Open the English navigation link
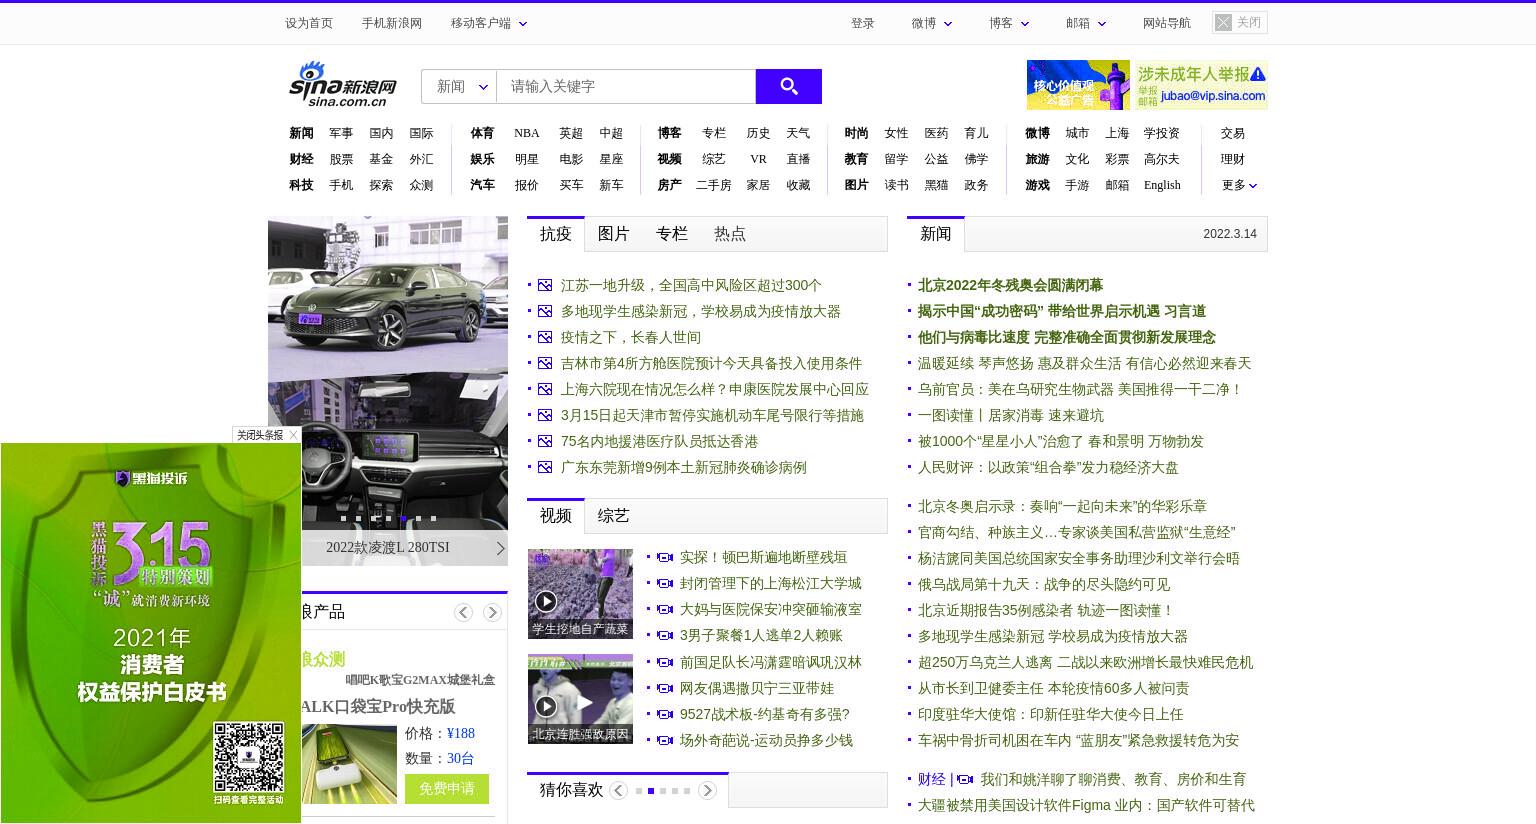Image resolution: width=1536 pixels, height=824 pixels. [1162, 185]
